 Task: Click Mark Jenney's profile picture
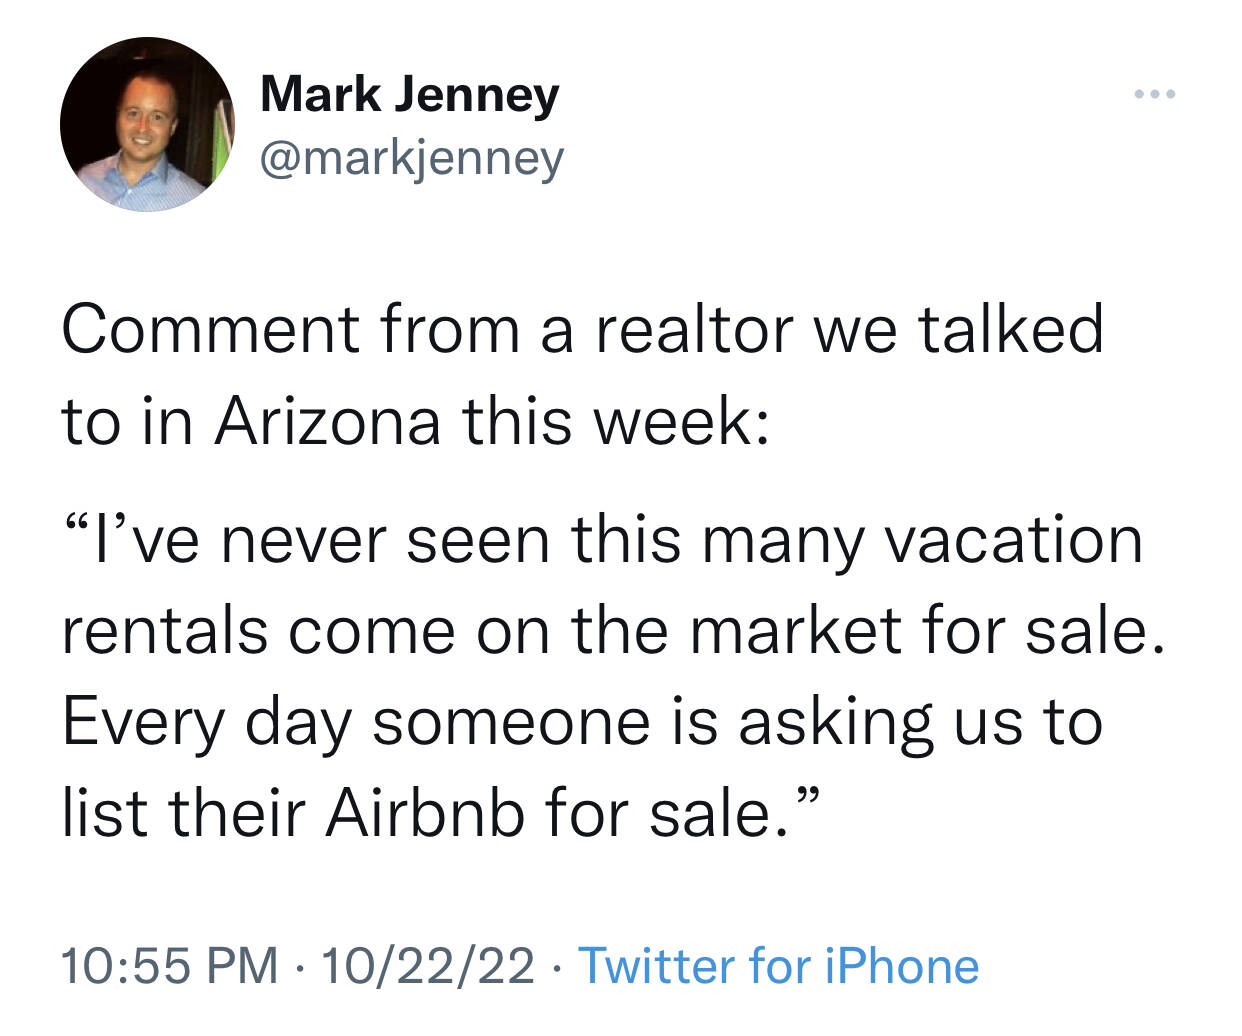point(147,125)
